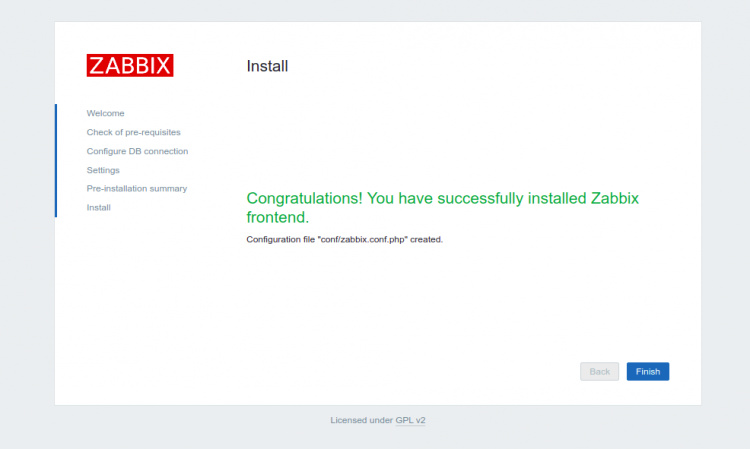Go to Configure DB connection step
This screenshot has height=449, width=750.
[x=137, y=151]
